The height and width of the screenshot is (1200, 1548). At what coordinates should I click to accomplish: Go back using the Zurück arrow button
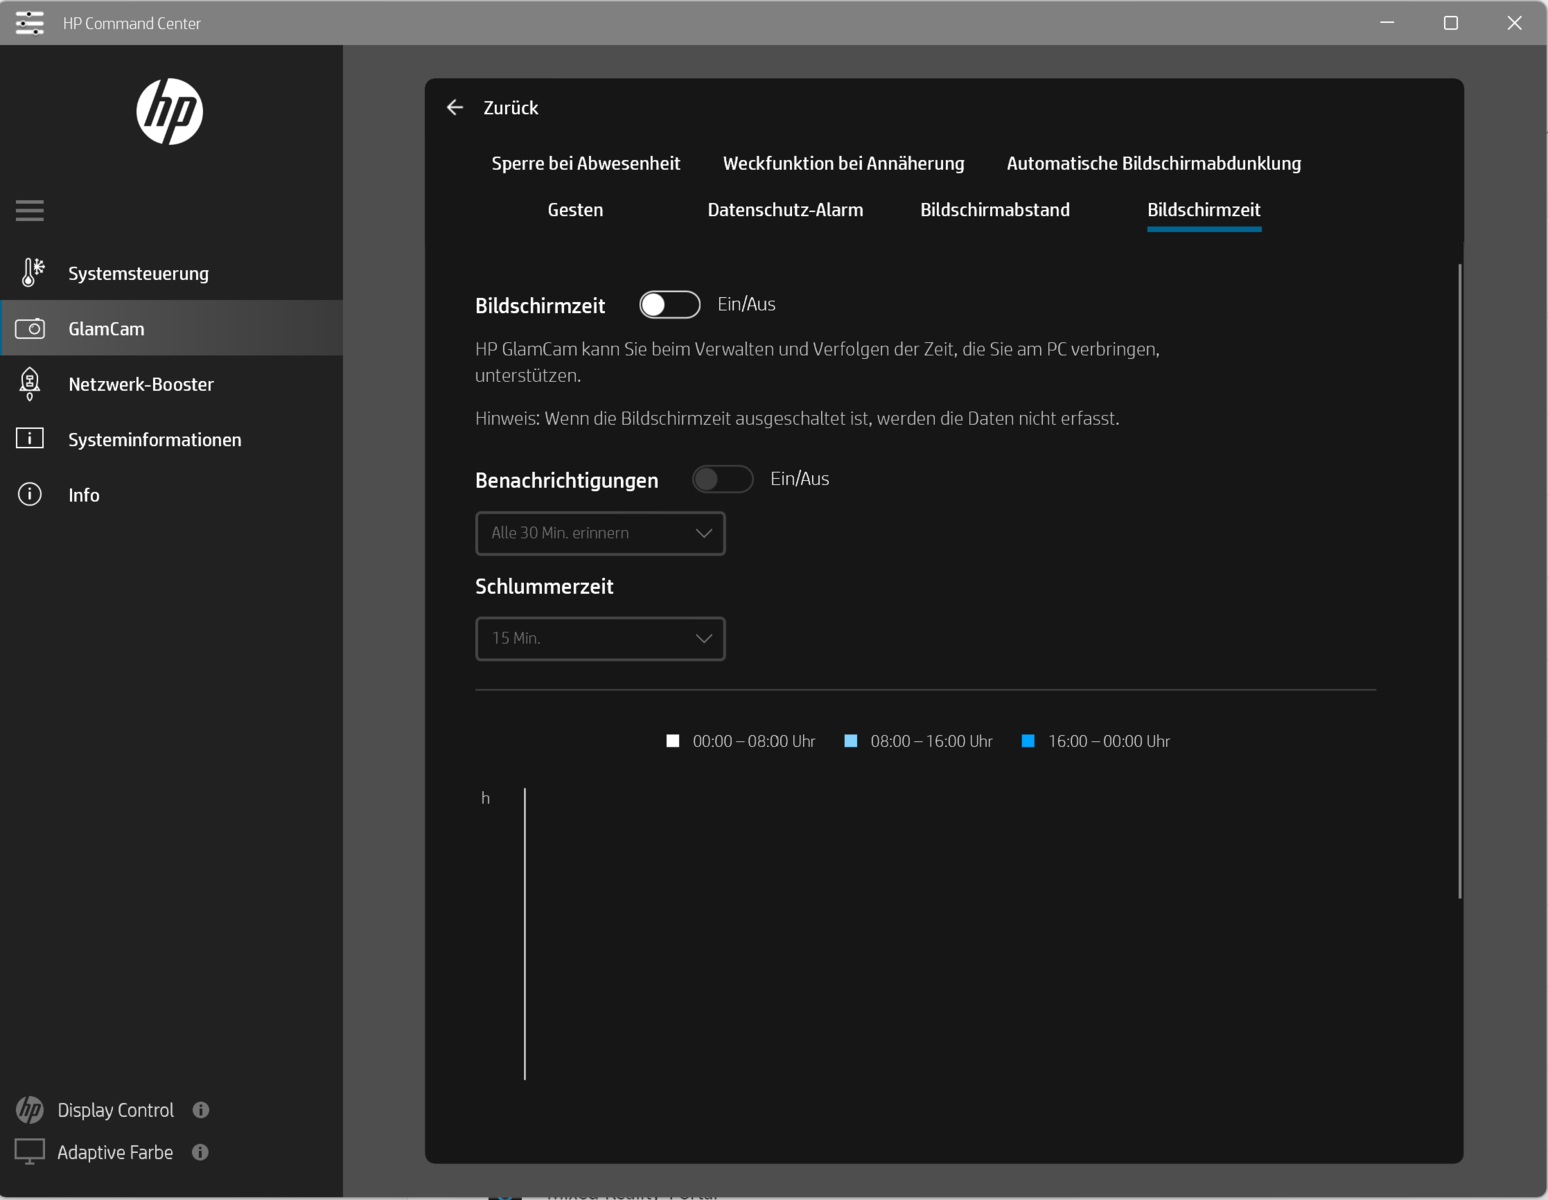(x=455, y=107)
